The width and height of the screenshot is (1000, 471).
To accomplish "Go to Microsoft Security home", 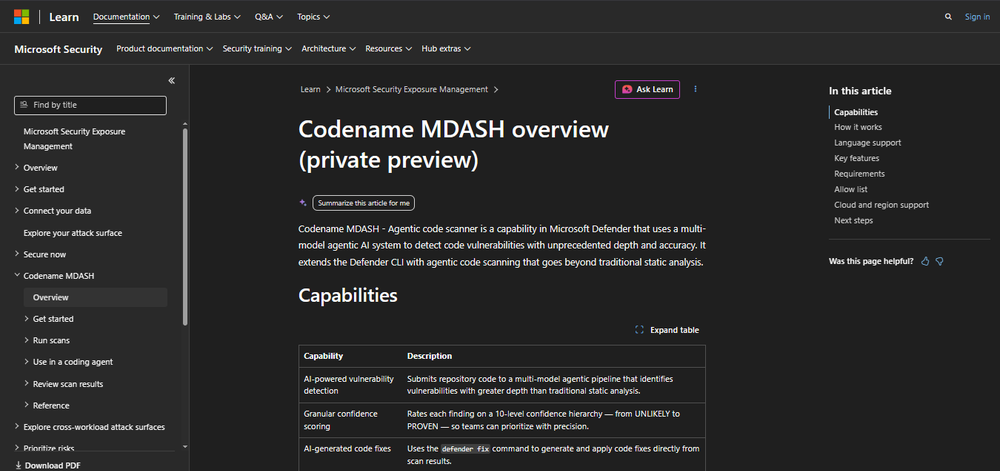I will click(x=58, y=49).
